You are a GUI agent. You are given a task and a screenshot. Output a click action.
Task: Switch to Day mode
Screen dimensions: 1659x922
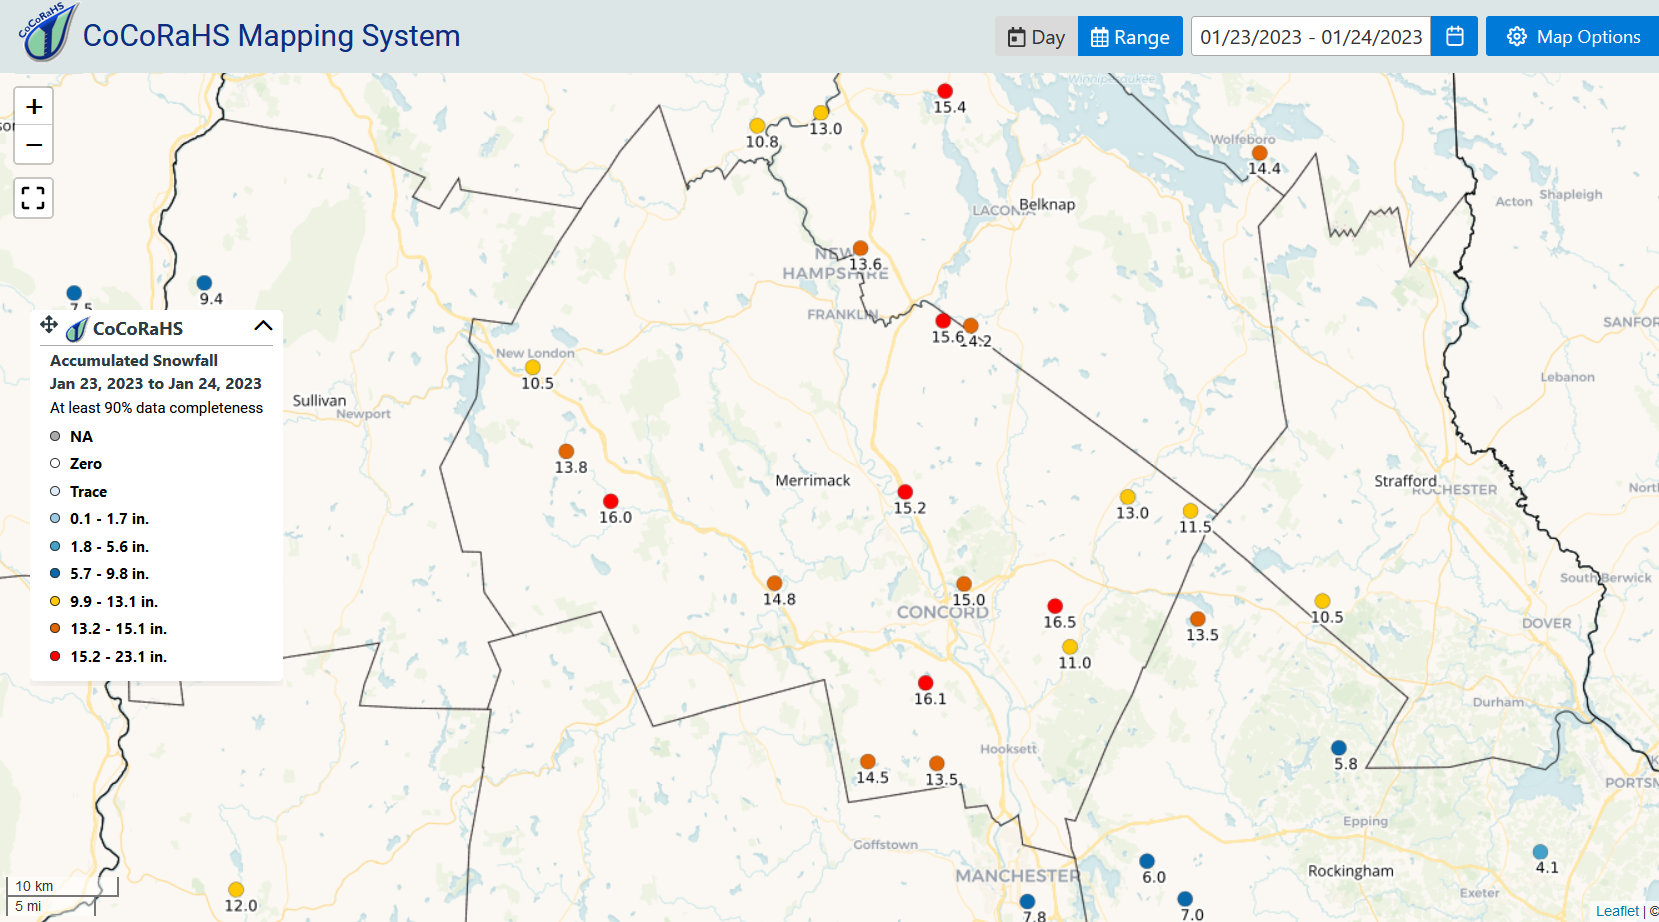point(1036,36)
